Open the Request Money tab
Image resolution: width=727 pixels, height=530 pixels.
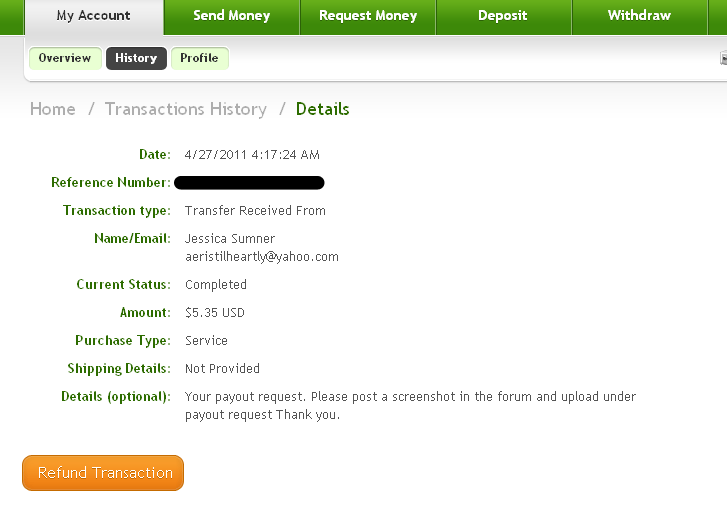pos(368,17)
